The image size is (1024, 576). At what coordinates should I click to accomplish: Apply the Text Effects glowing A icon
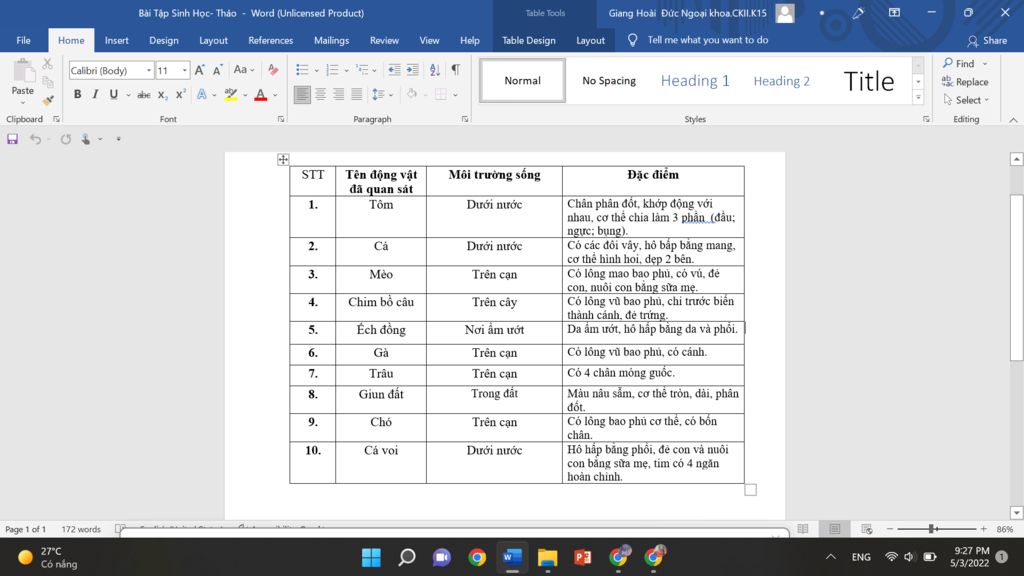click(202, 95)
